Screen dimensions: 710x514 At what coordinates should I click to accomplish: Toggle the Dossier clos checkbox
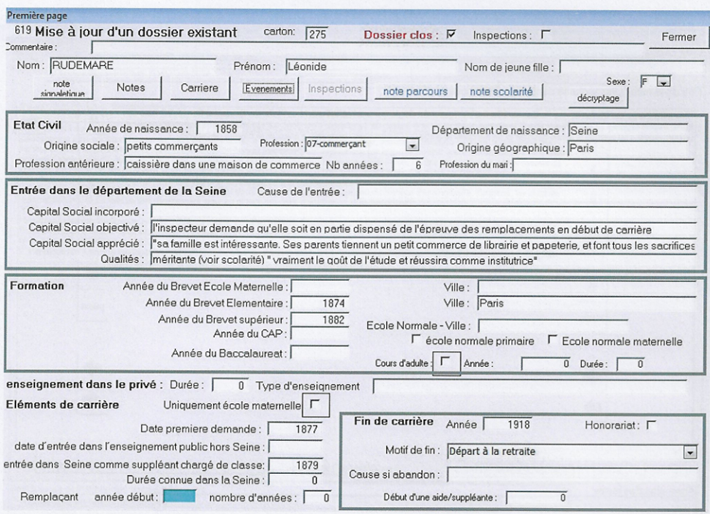(451, 34)
